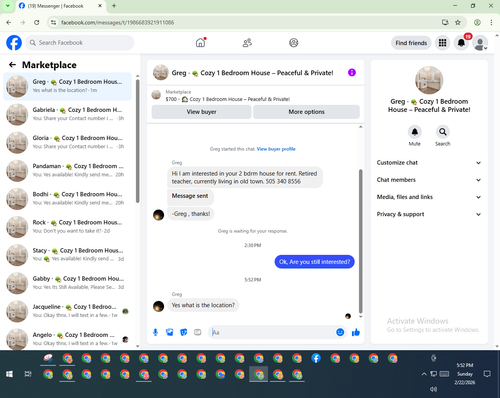Screen dimensions: 500x398
Task: Open Chrome three-dot menu
Action: [x=491, y=22]
